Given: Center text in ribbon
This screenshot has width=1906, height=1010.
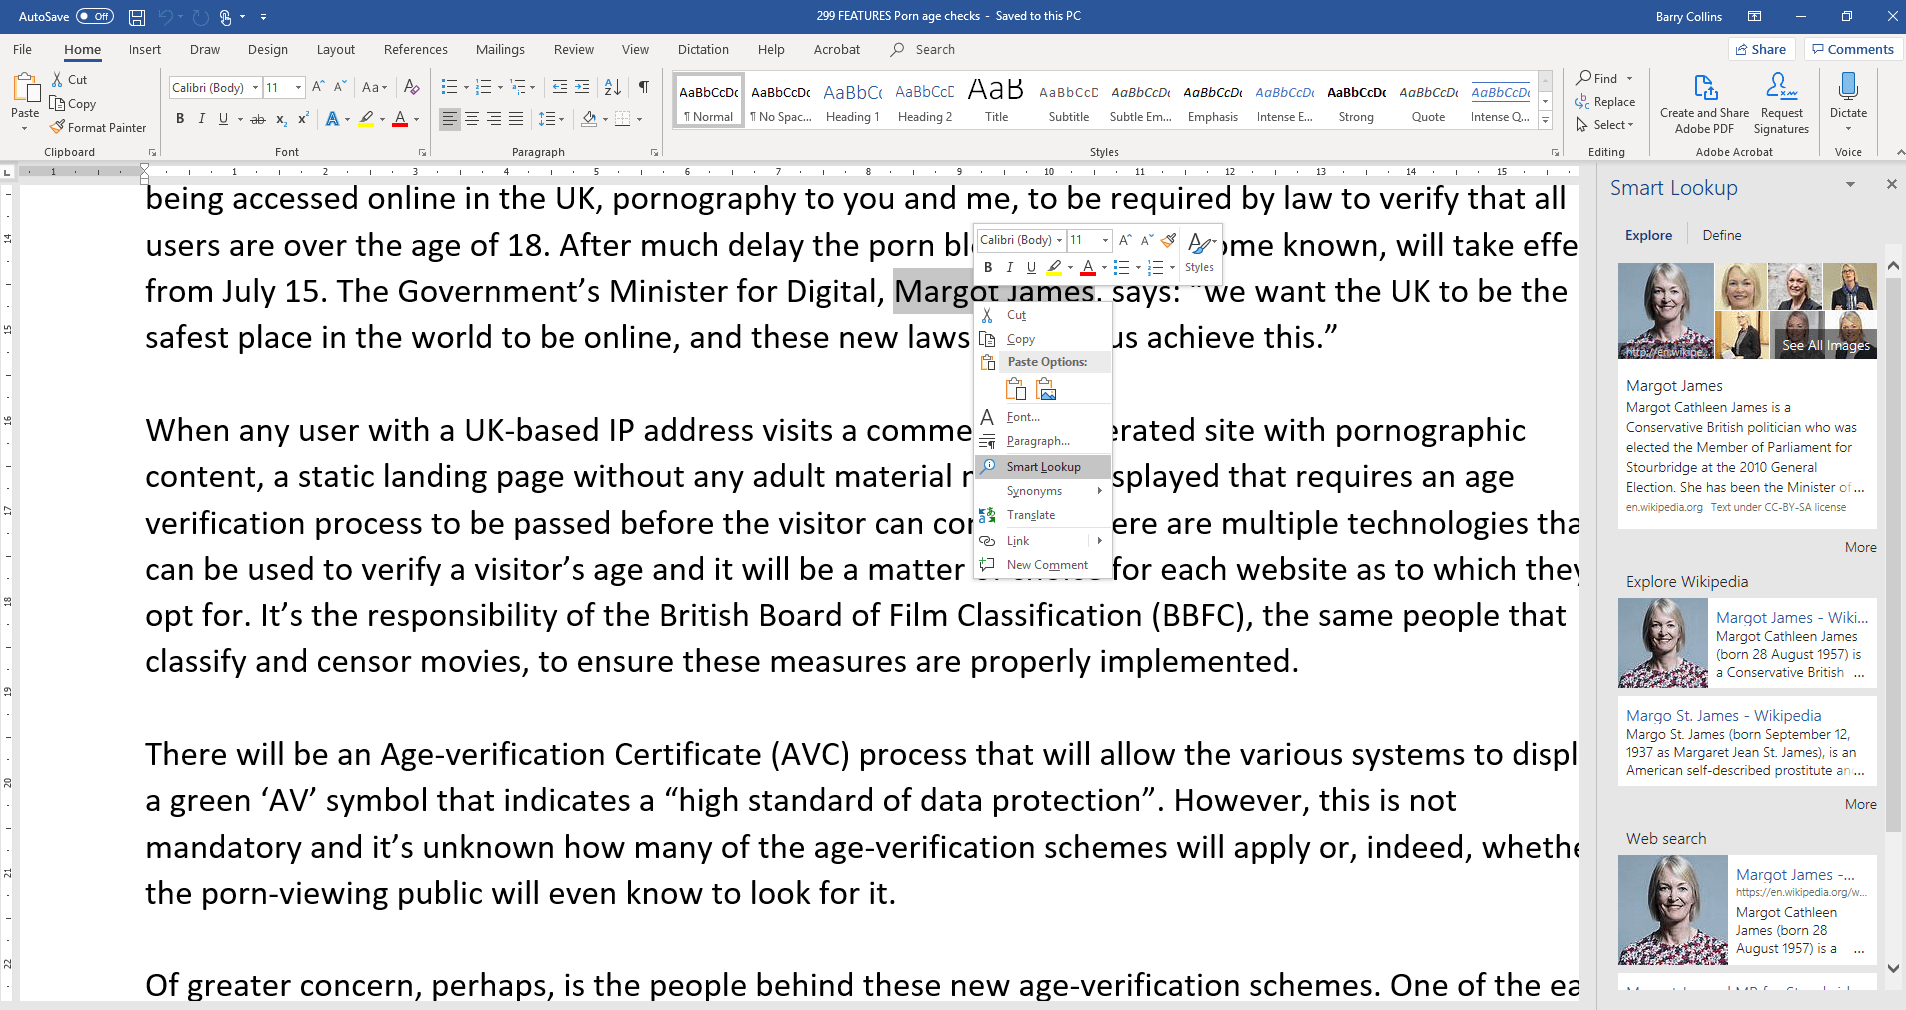Looking at the screenshot, I should click(x=472, y=119).
